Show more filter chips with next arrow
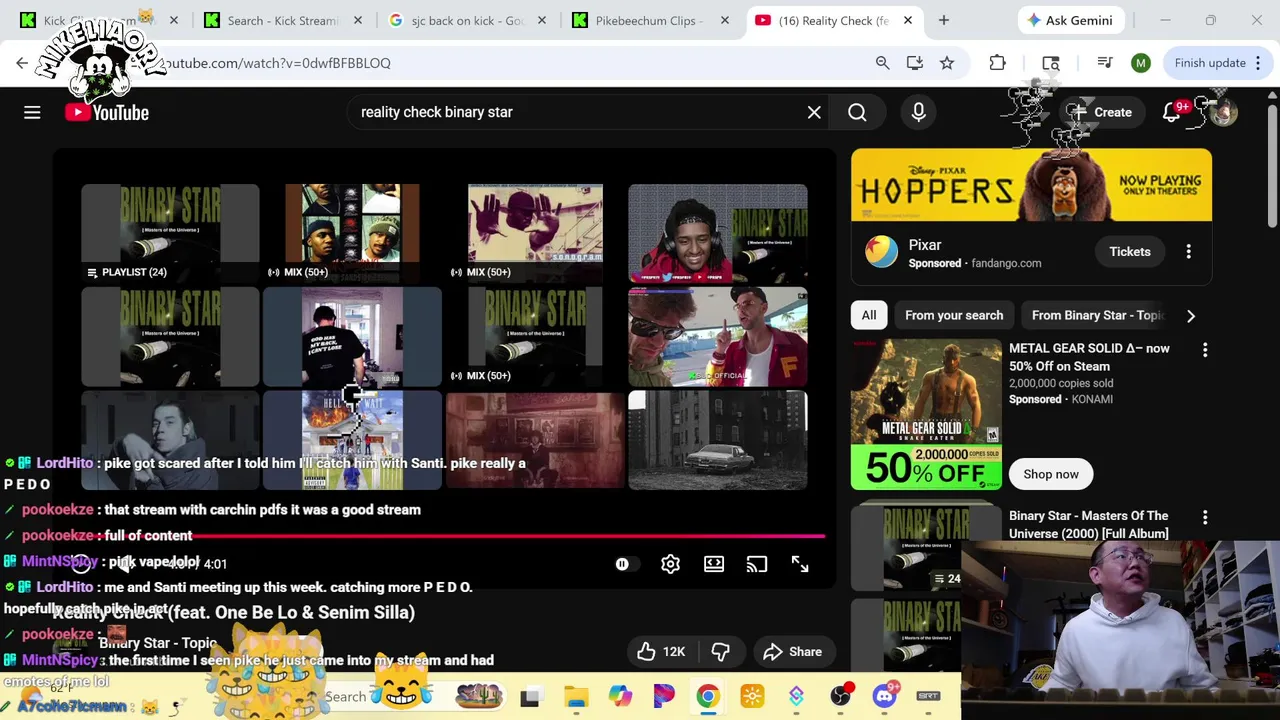The height and width of the screenshot is (720, 1280). [x=1190, y=315]
